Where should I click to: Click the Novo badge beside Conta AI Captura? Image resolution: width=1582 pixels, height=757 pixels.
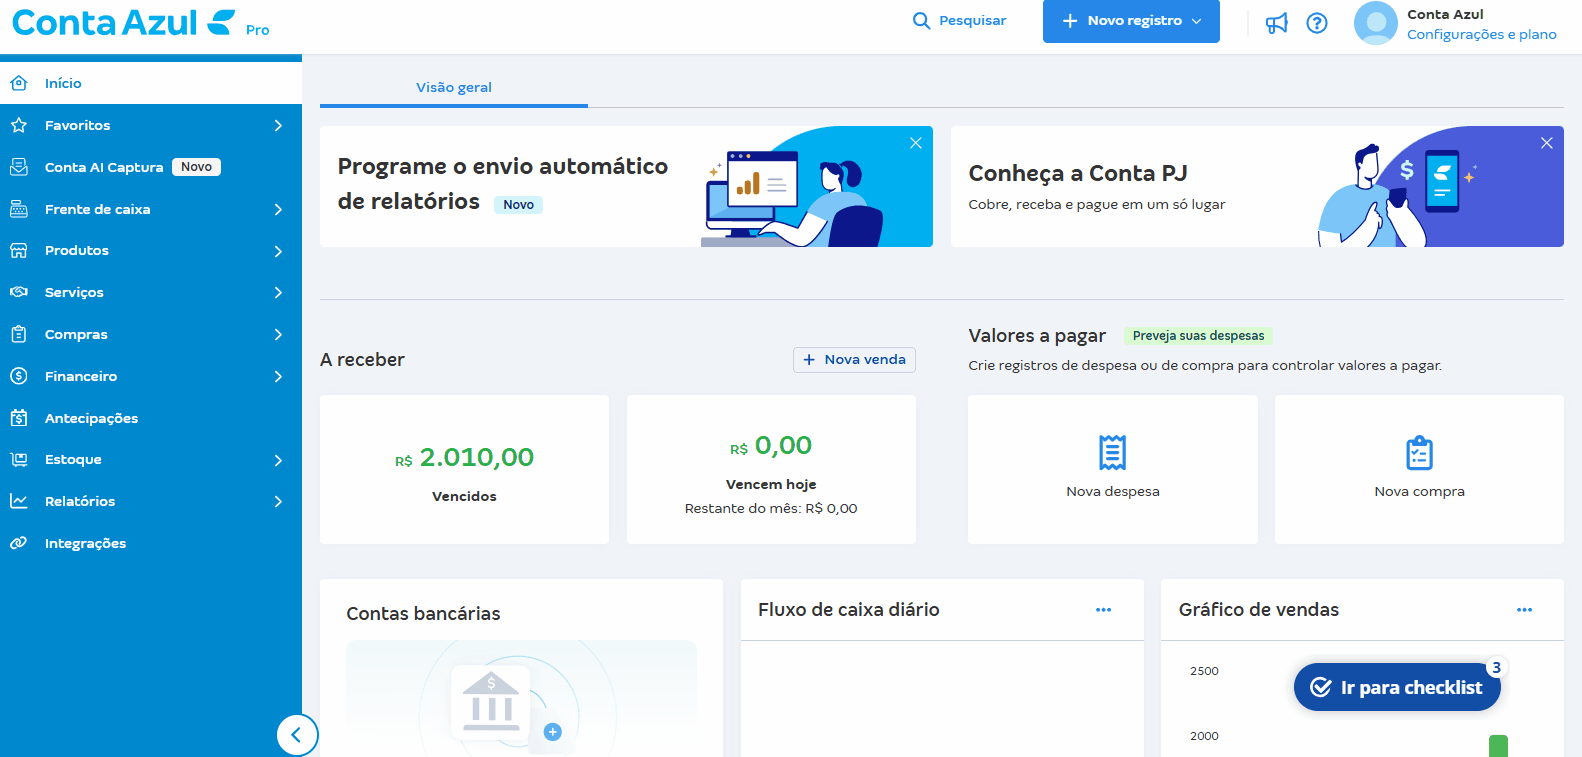coord(196,167)
